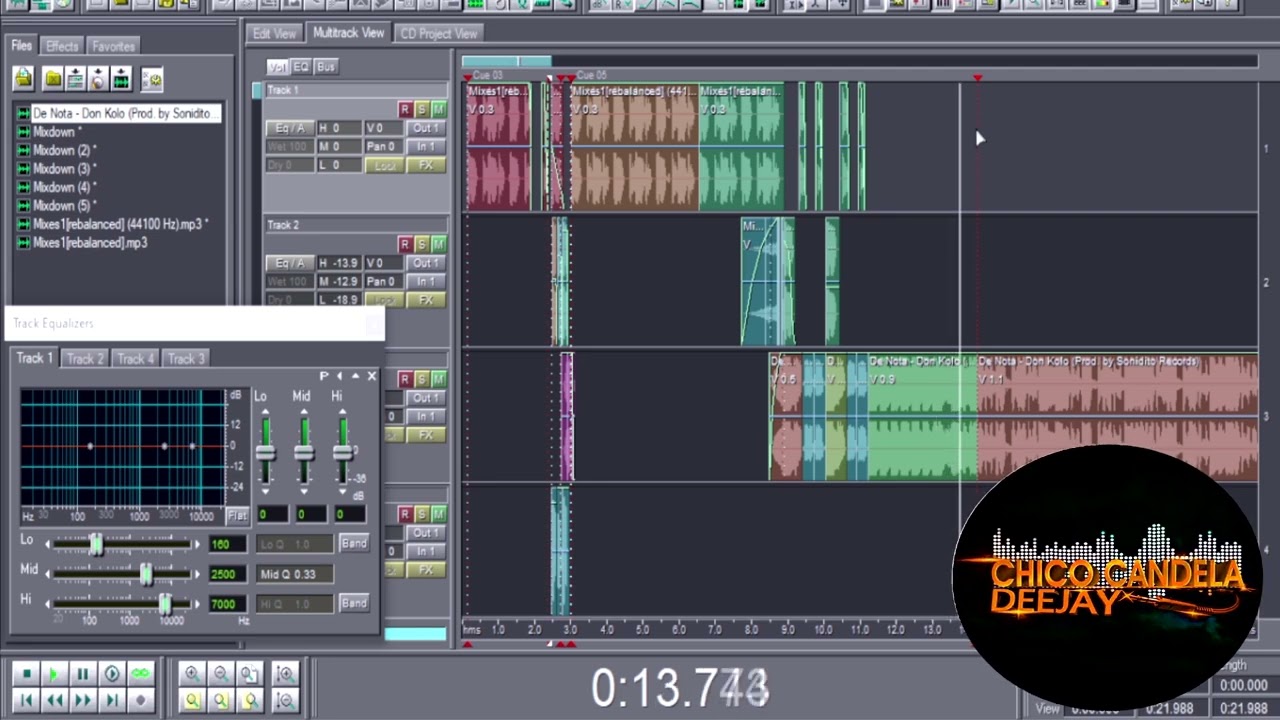Solo the fourth track with its S button
This screenshot has width=1280, height=720.
421,514
